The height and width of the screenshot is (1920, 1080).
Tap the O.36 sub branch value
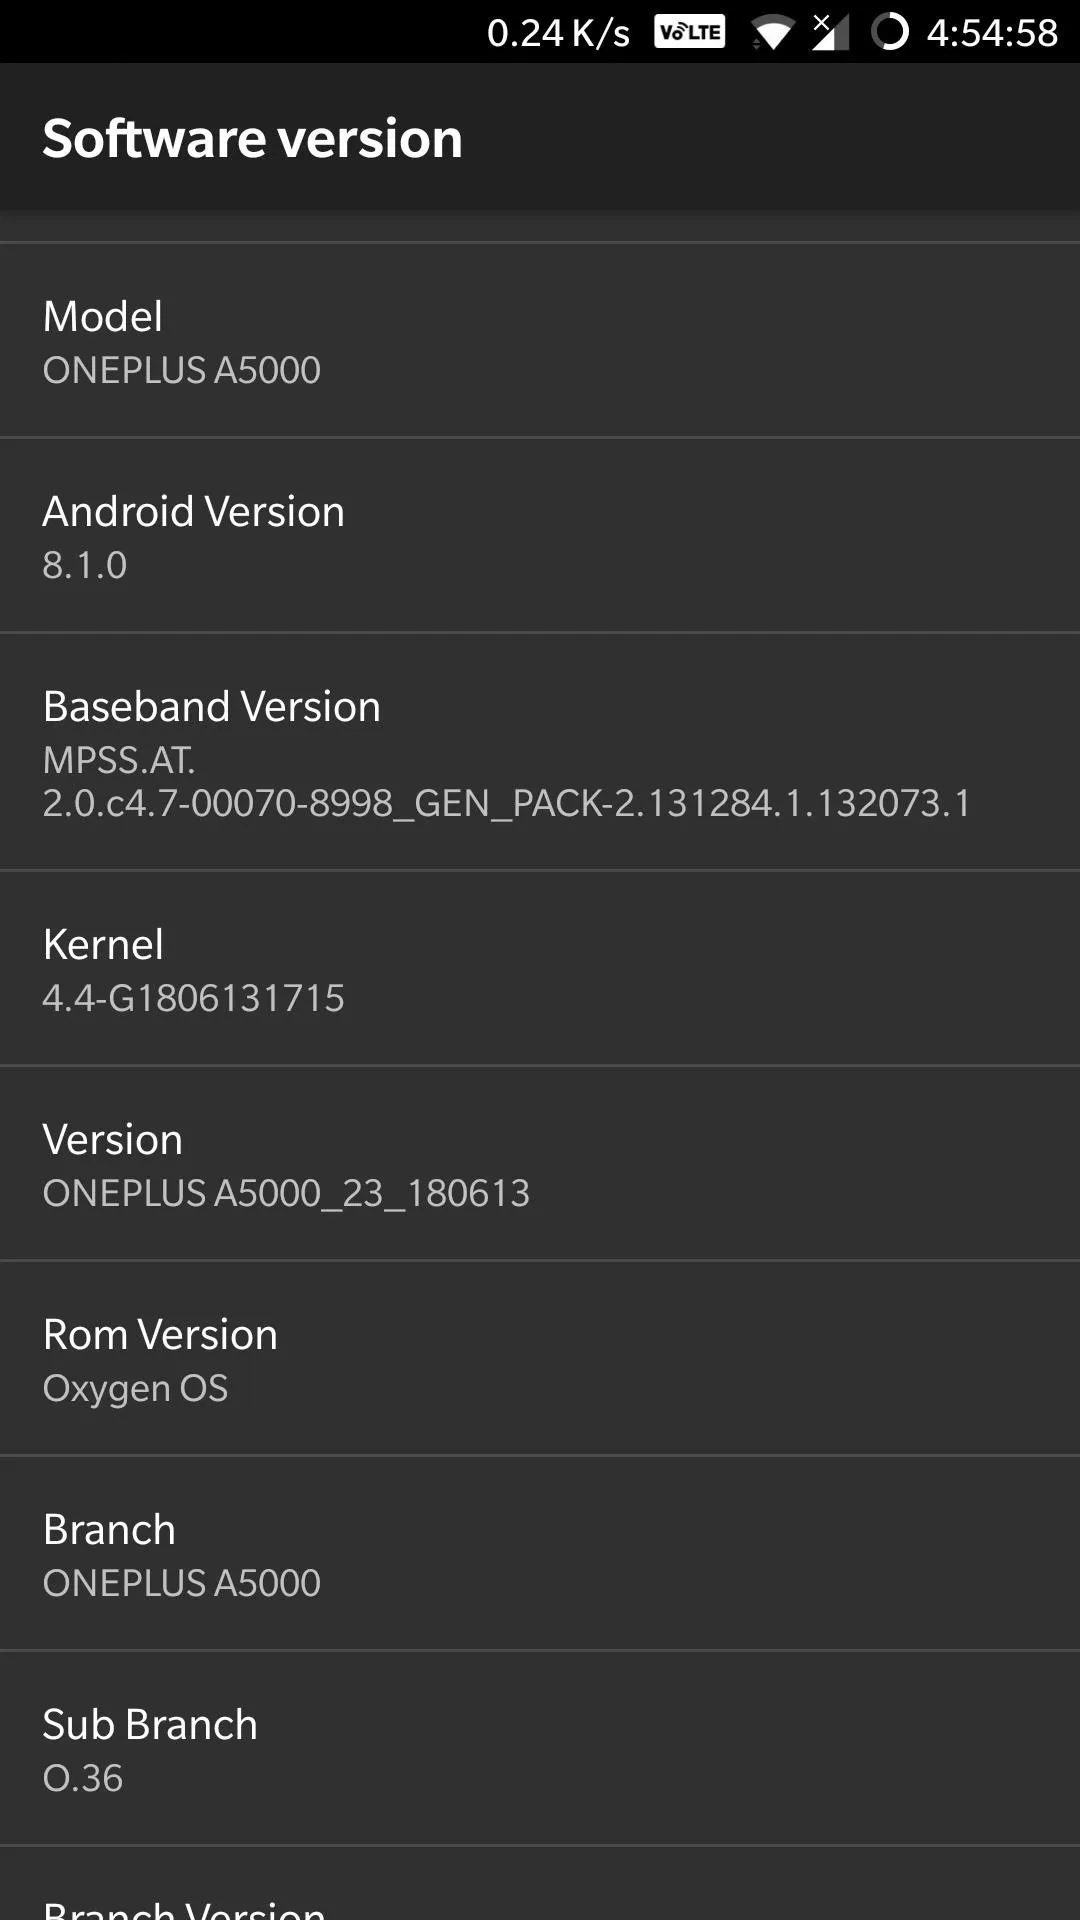click(83, 1778)
